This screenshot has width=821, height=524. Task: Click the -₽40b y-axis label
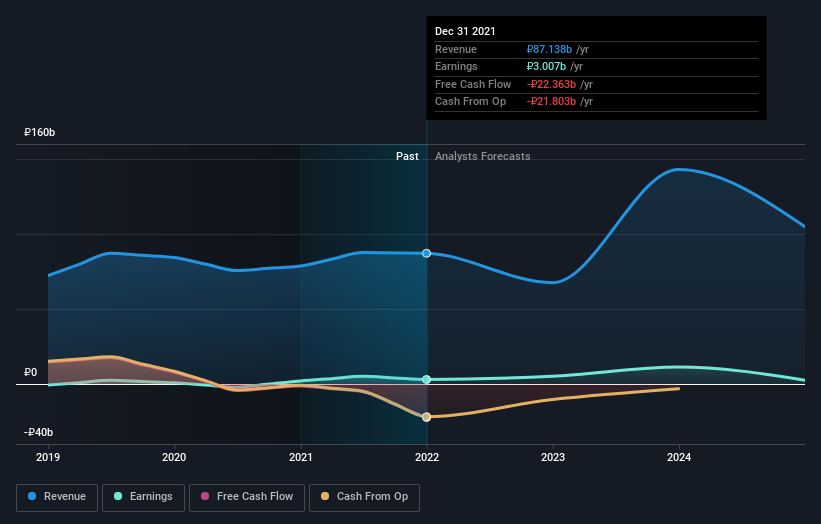coord(38,432)
